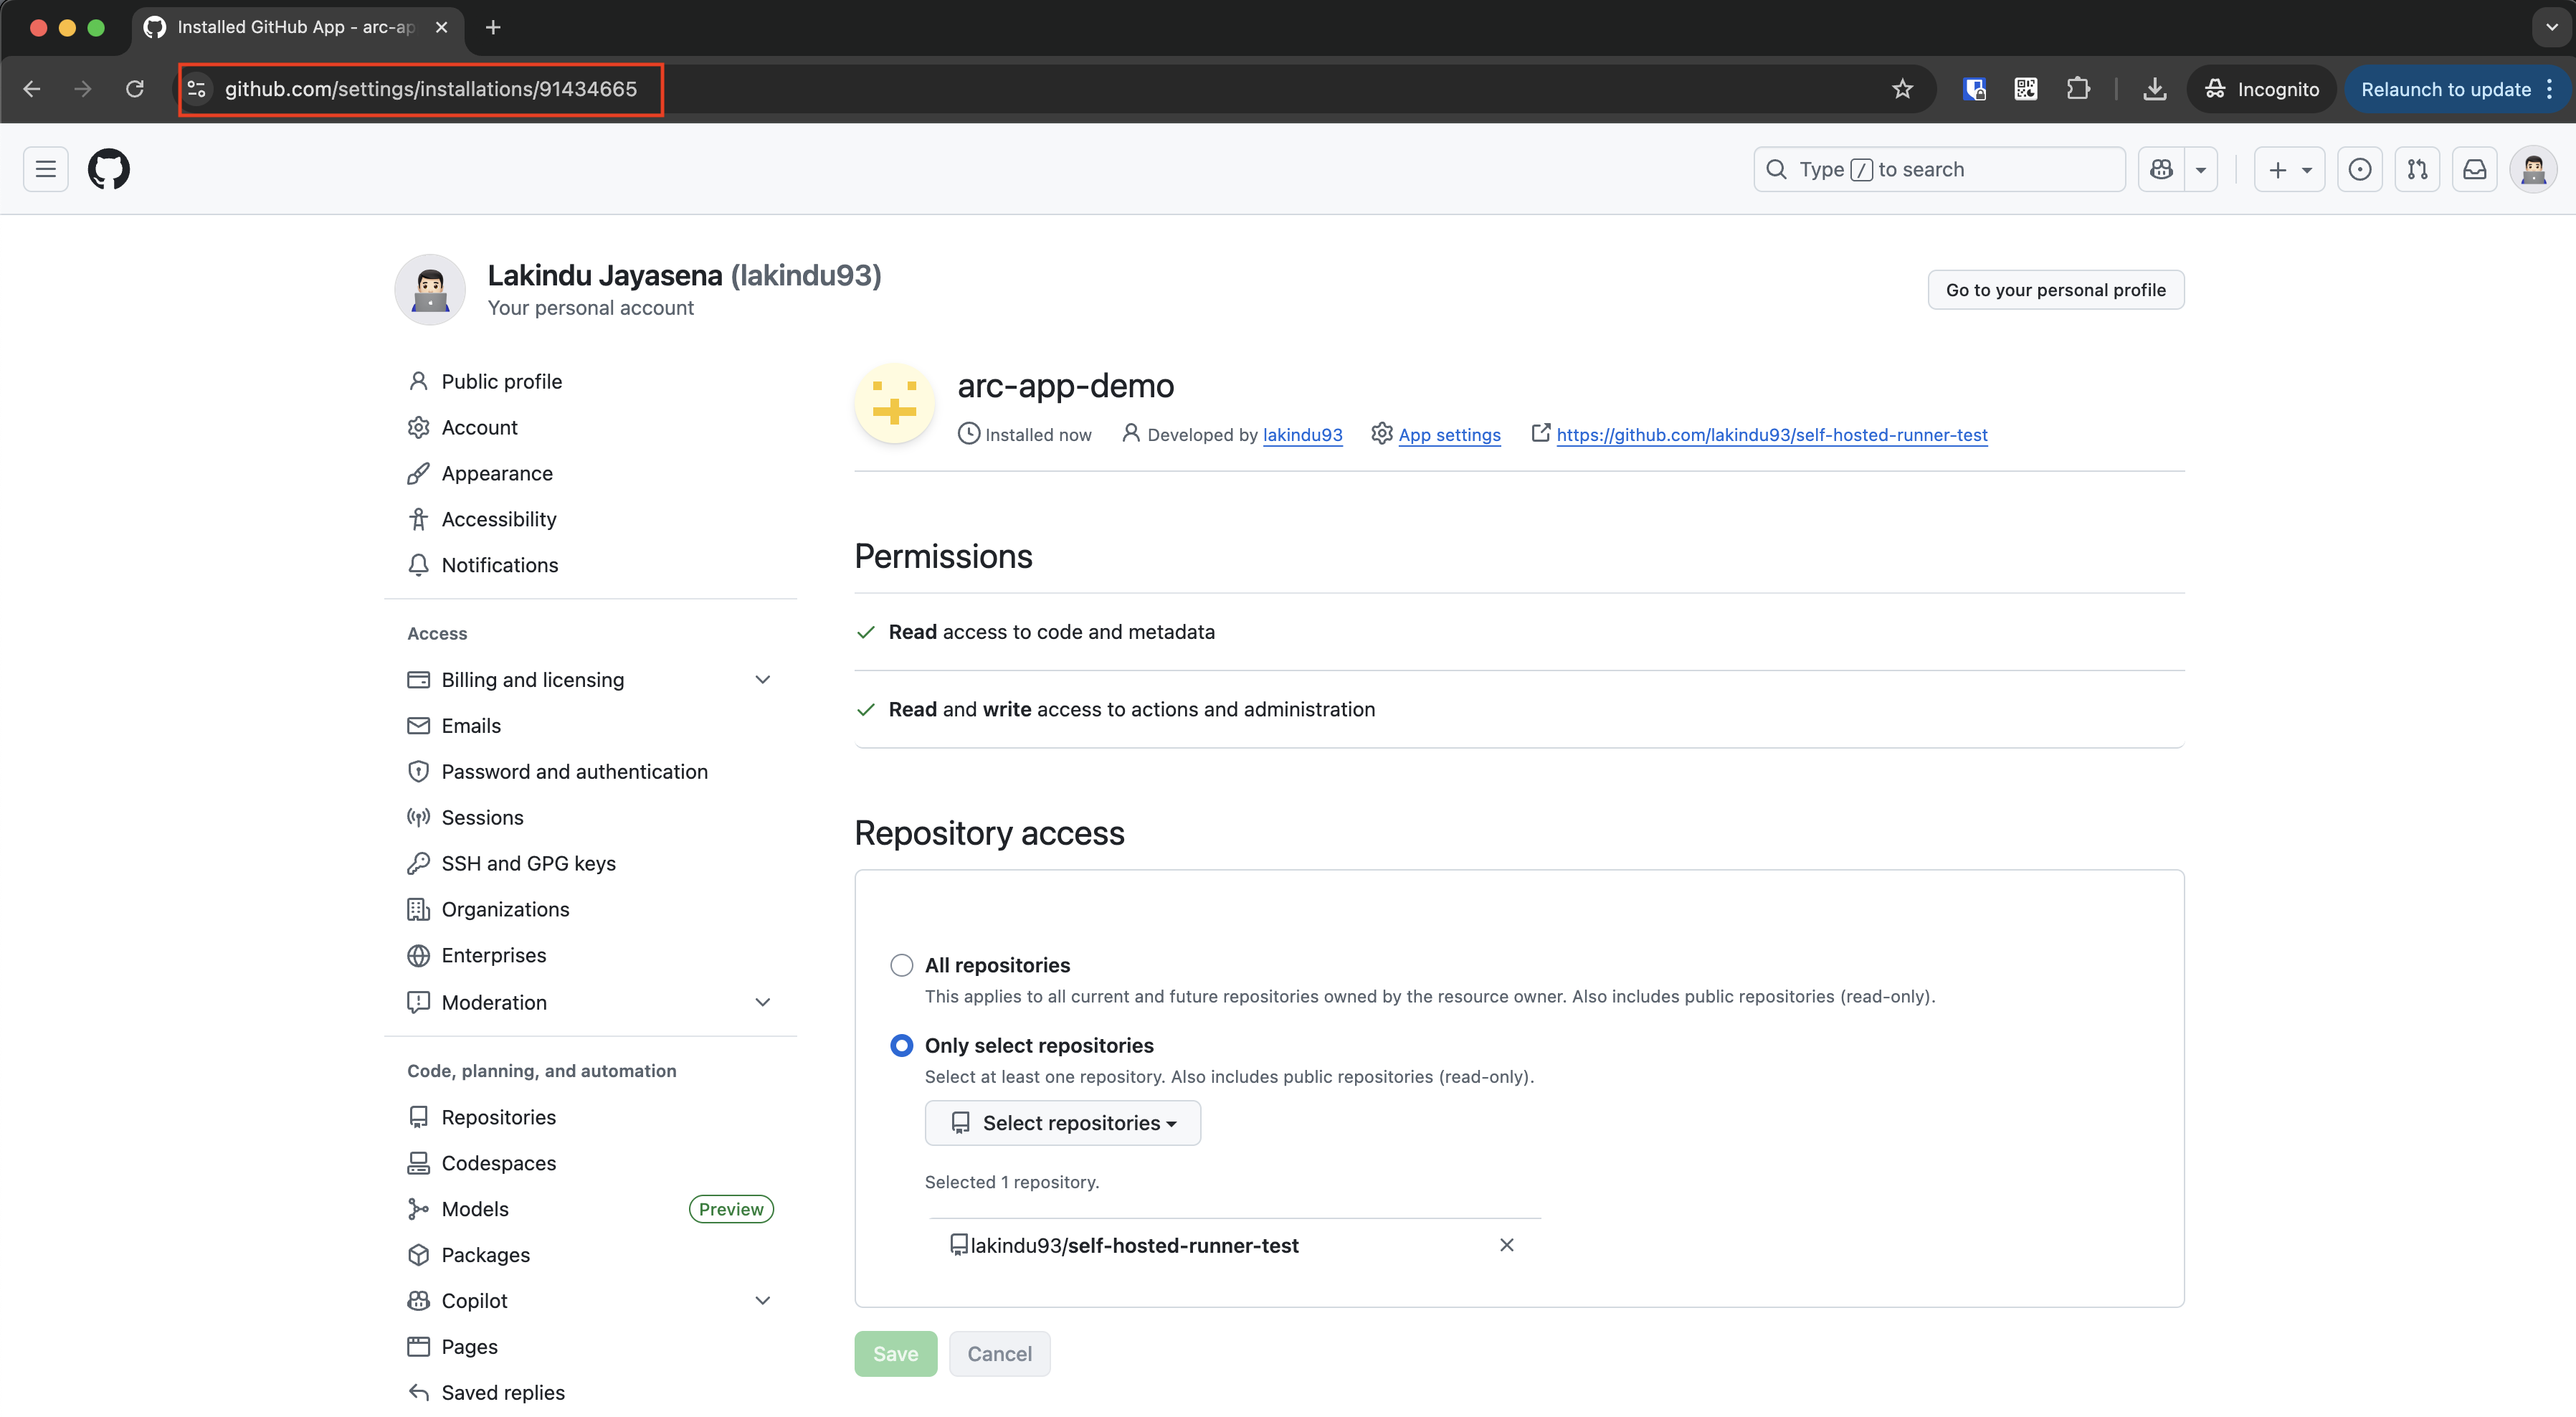Go to the SSH and GPG keys section
2576x1417 pixels.
[x=528, y=863]
